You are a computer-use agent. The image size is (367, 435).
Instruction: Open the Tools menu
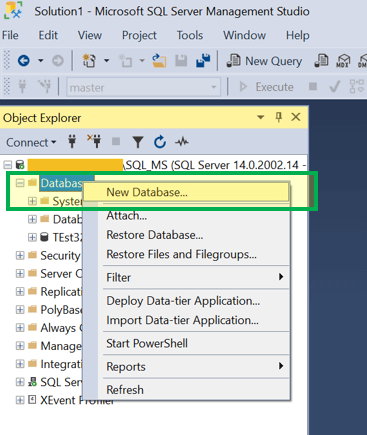190,35
